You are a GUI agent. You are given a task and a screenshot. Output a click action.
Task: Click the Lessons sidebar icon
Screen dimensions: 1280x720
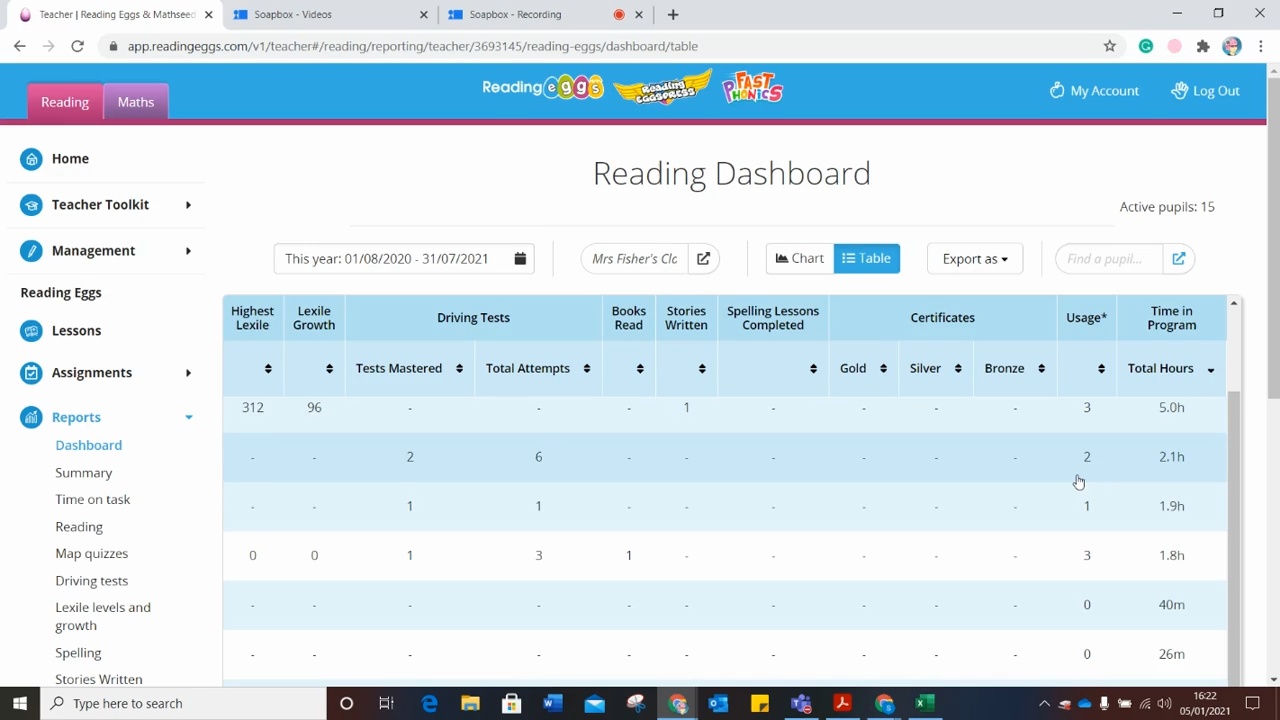32,331
